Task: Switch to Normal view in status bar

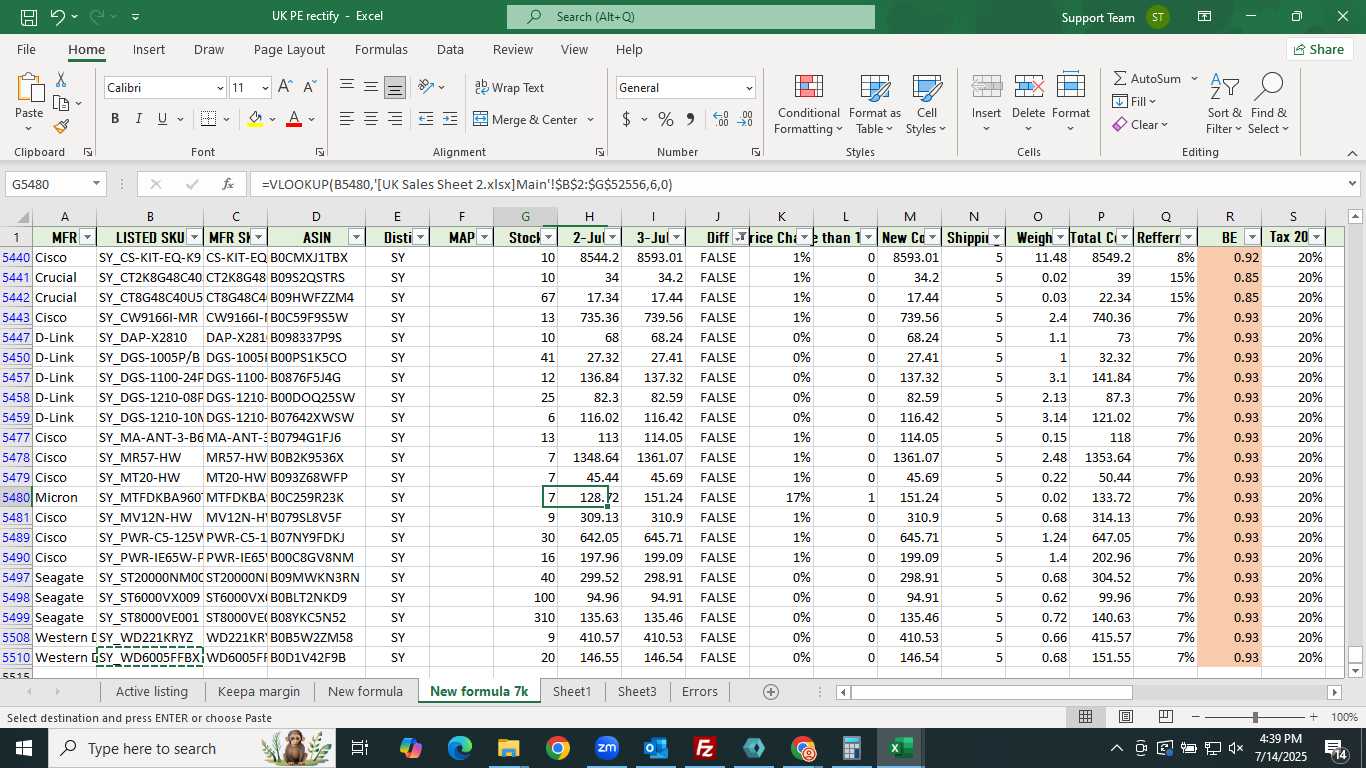Action: pyautogui.click(x=1085, y=717)
